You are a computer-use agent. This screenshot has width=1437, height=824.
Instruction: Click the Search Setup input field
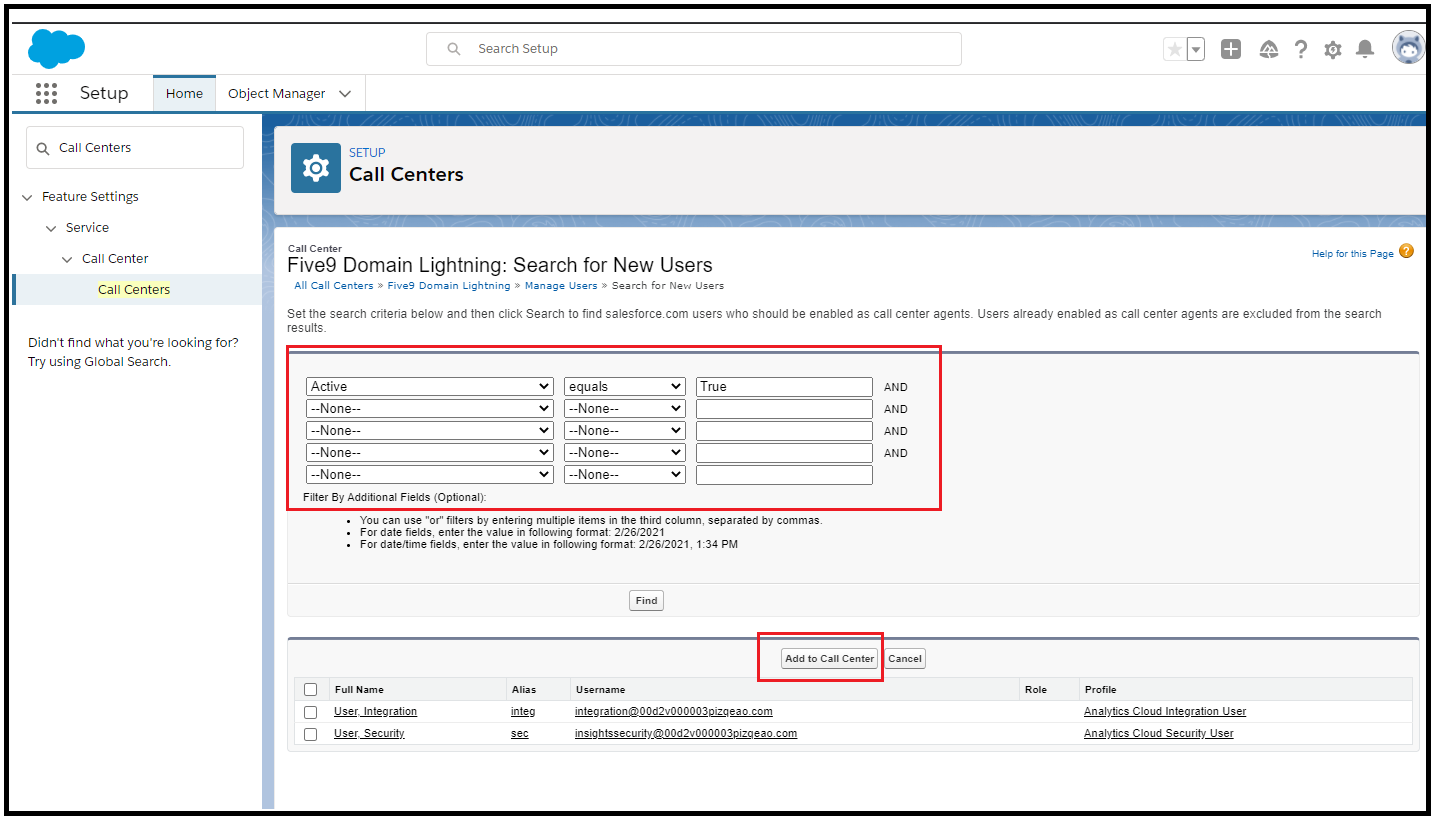pyautogui.click(x=694, y=49)
